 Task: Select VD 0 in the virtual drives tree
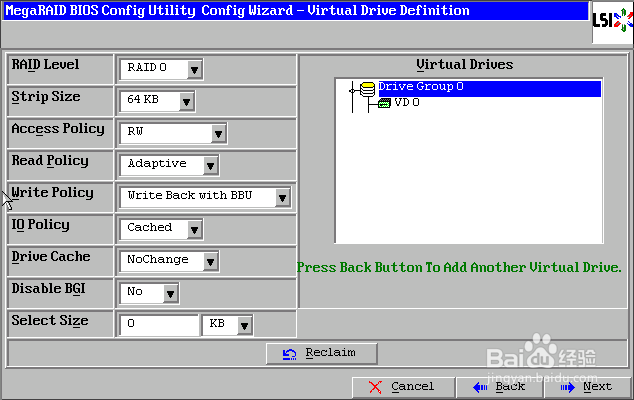tap(407, 102)
